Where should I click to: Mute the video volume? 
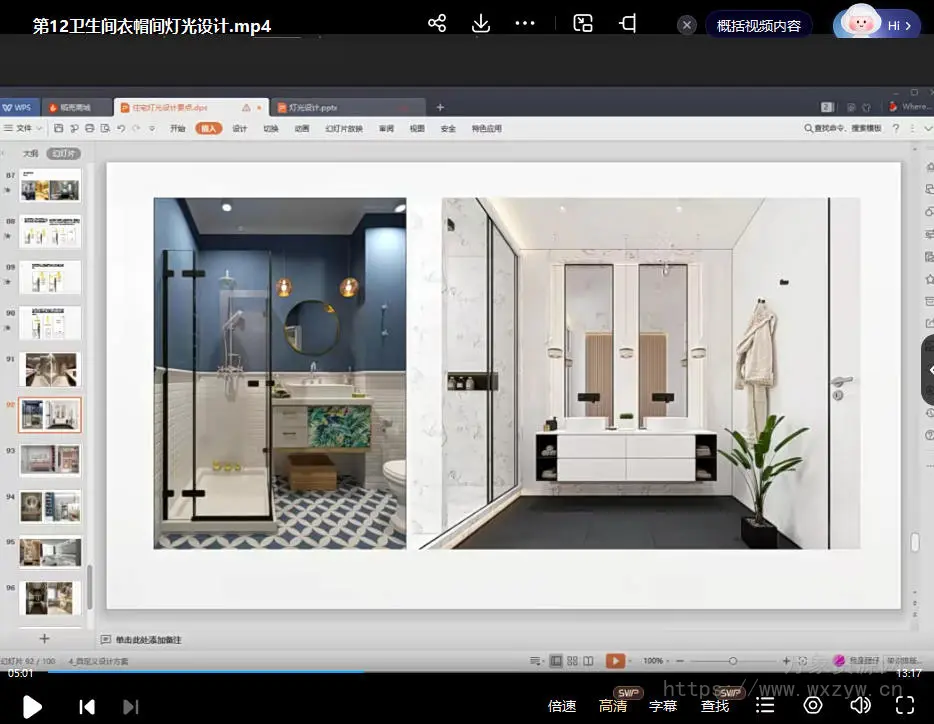click(860, 706)
